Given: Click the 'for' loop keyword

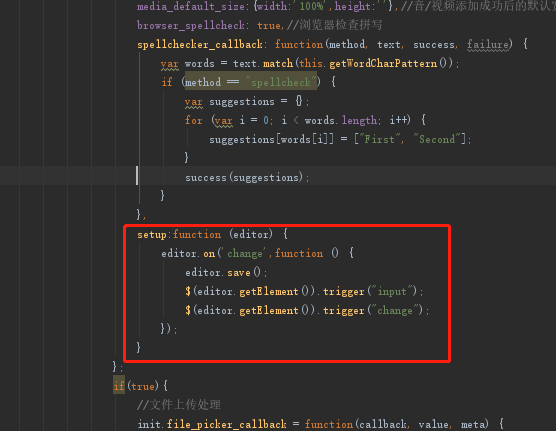Looking at the screenshot, I should coord(194,120).
